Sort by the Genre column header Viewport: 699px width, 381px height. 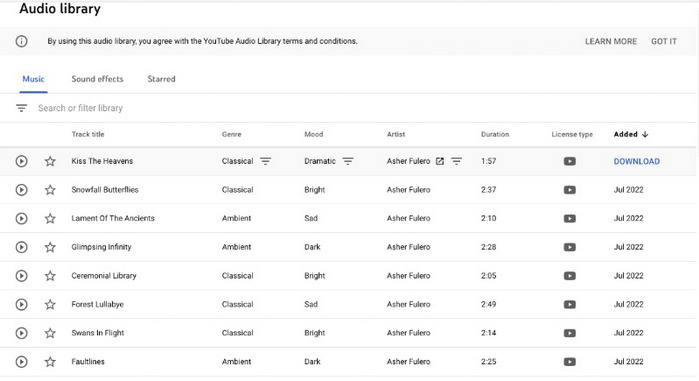click(231, 134)
